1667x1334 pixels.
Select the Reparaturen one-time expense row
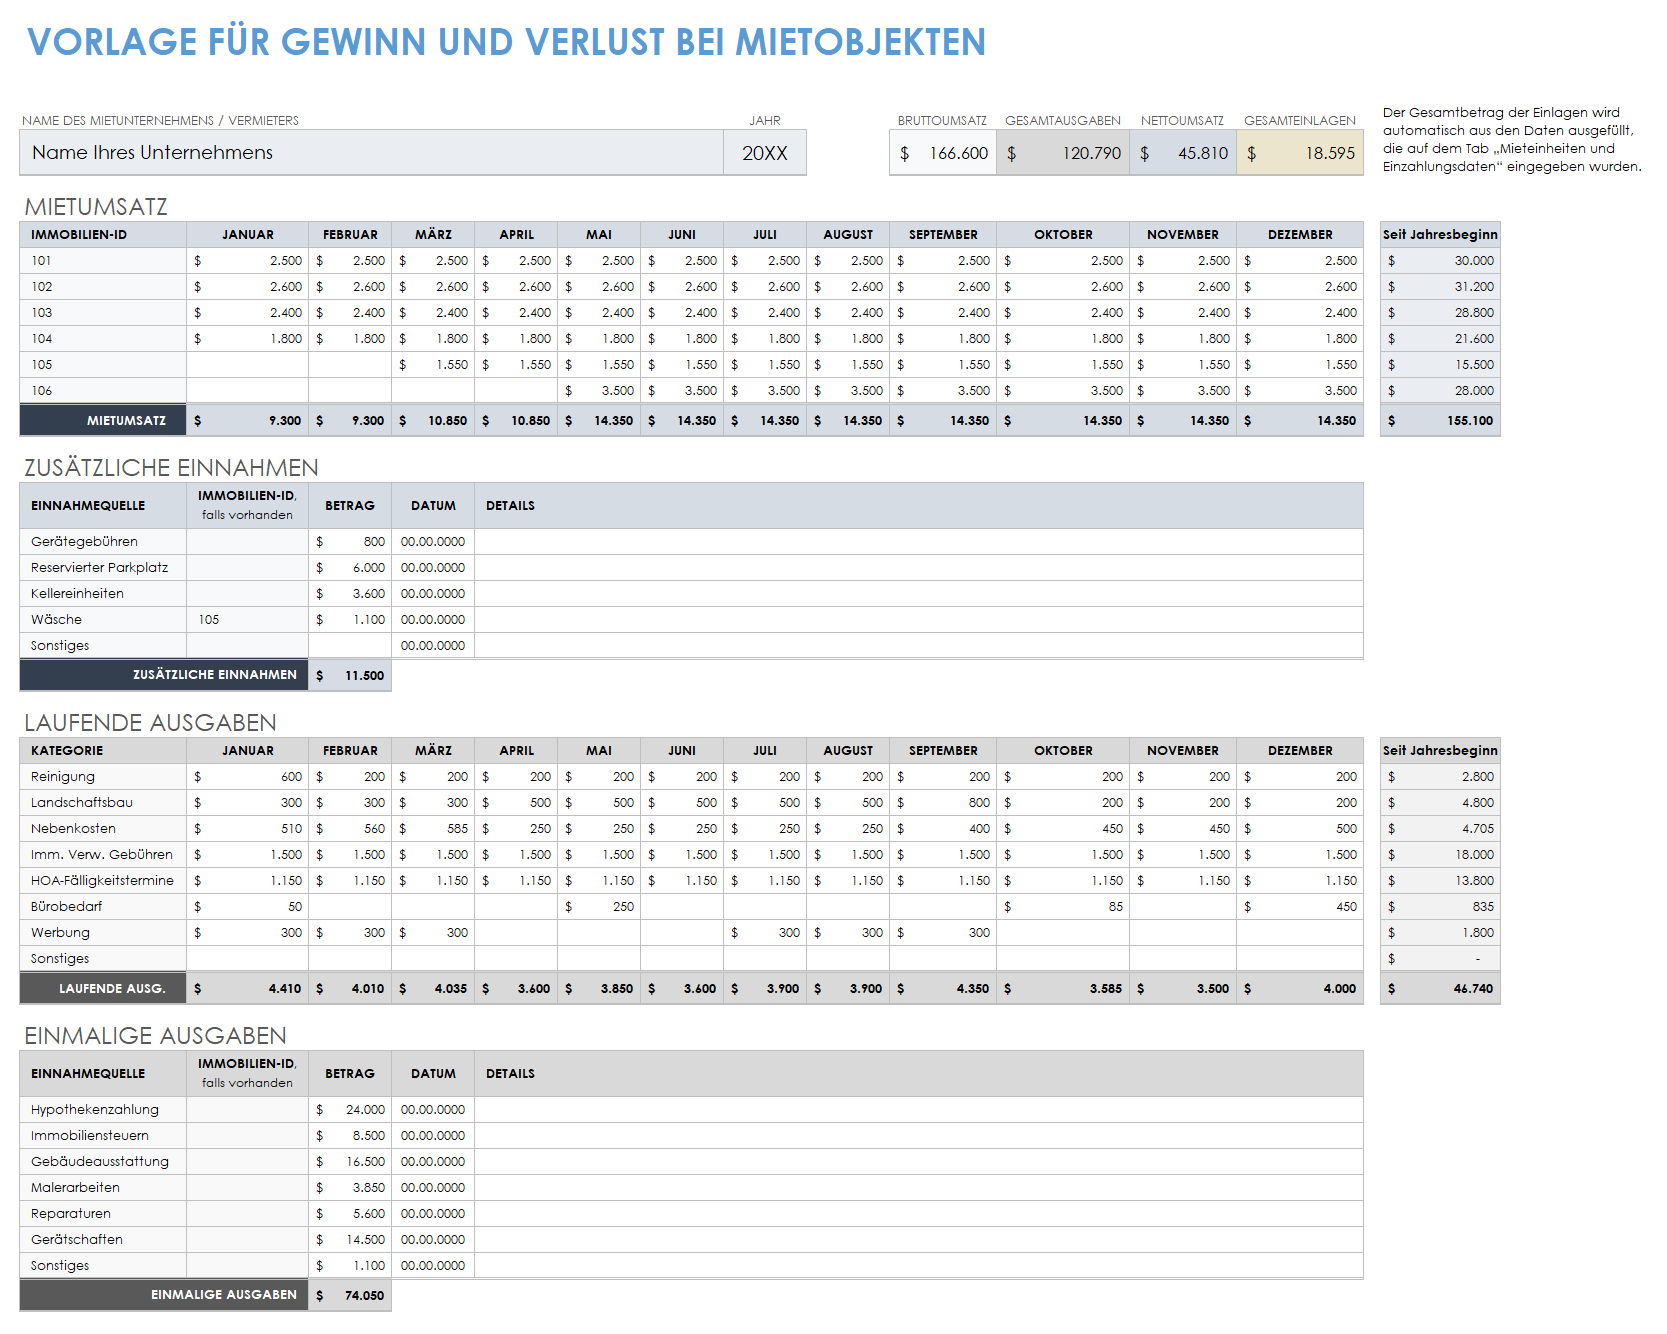(103, 1214)
